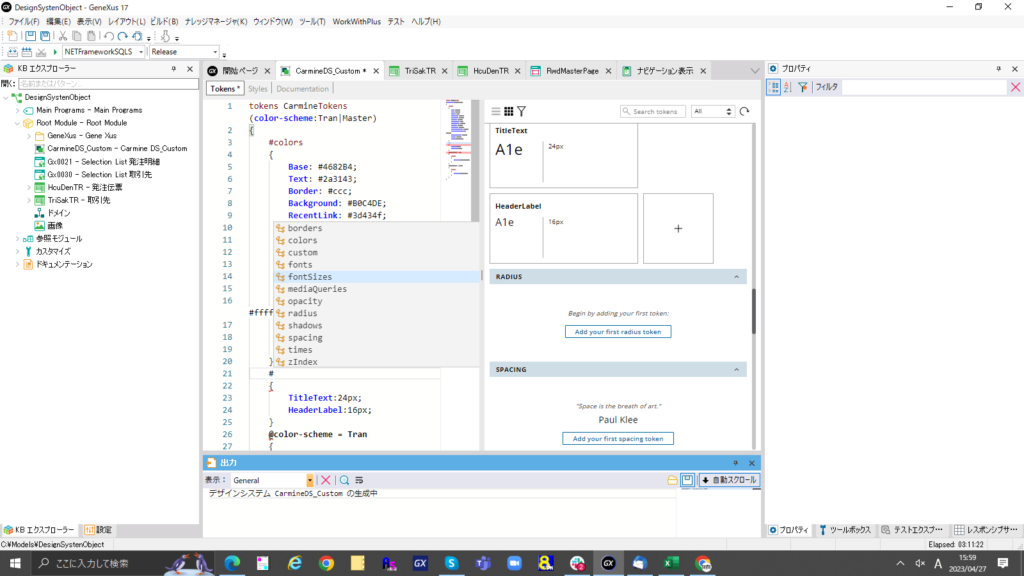Open Google Chrome from the taskbar
The height and width of the screenshot is (576, 1024).
point(326,563)
